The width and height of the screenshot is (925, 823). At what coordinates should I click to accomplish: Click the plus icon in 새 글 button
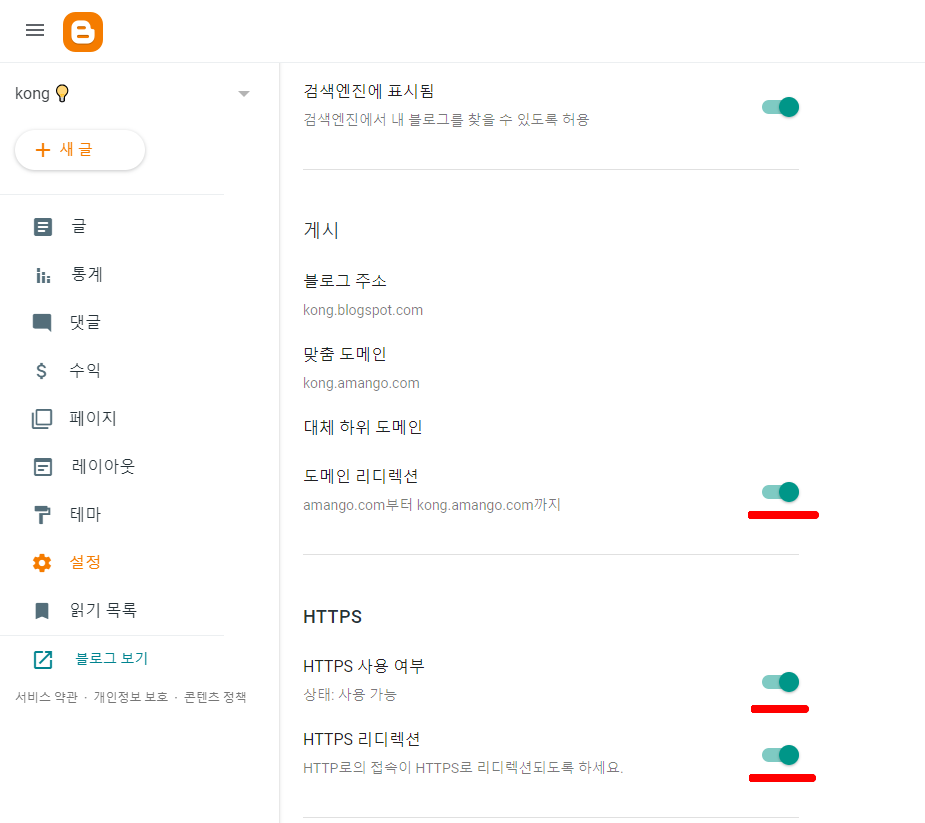42,150
